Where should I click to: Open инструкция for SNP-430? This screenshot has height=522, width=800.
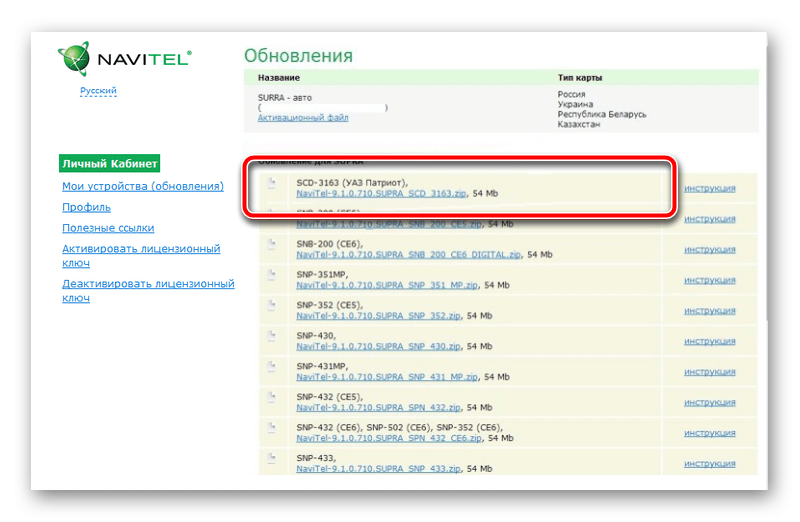coord(710,341)
